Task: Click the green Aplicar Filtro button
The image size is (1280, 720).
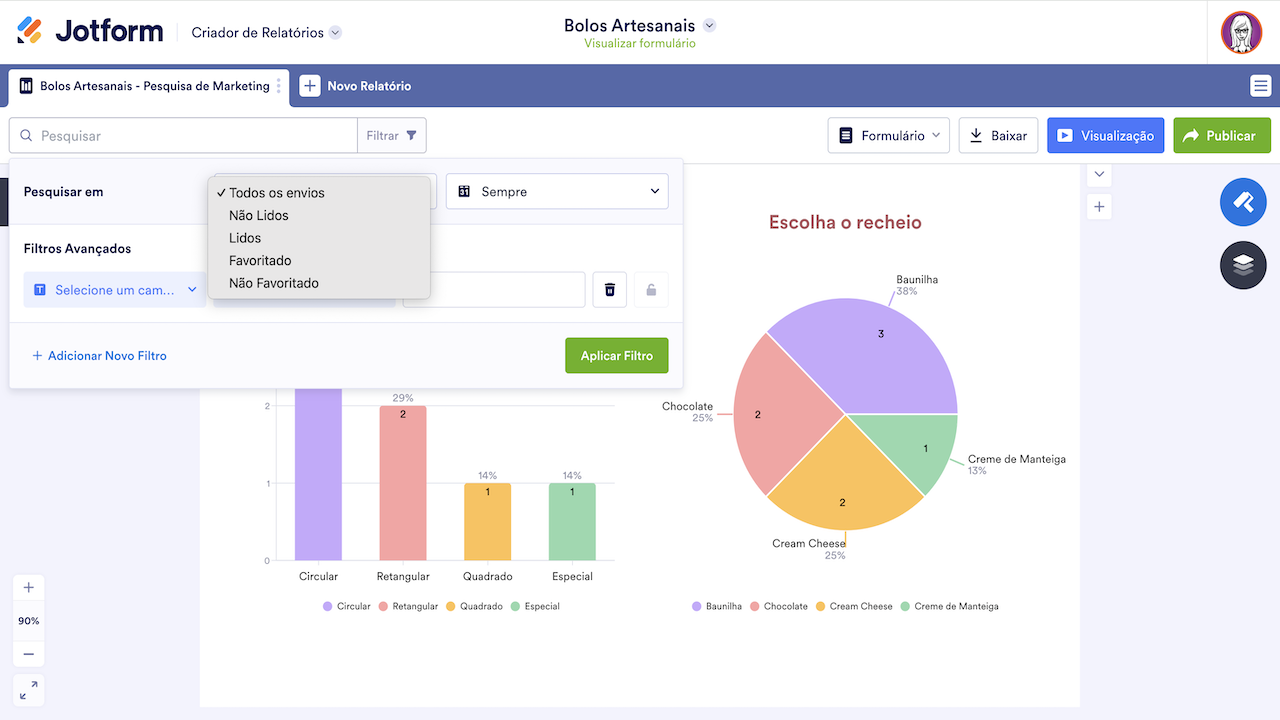Action: pyautogui.click(x=616, y=355)
